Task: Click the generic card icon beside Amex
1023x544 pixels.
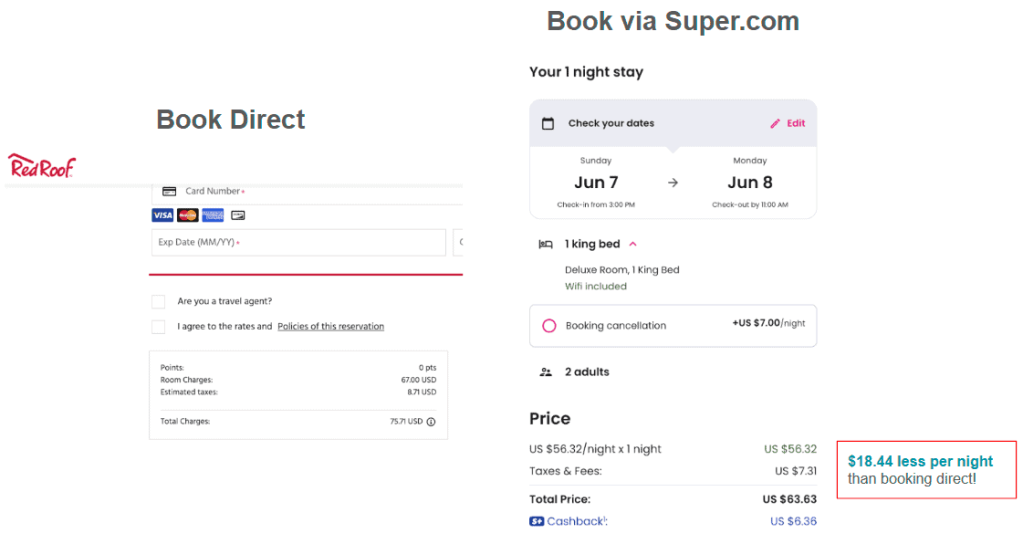Action: click(x=238, y=215)
